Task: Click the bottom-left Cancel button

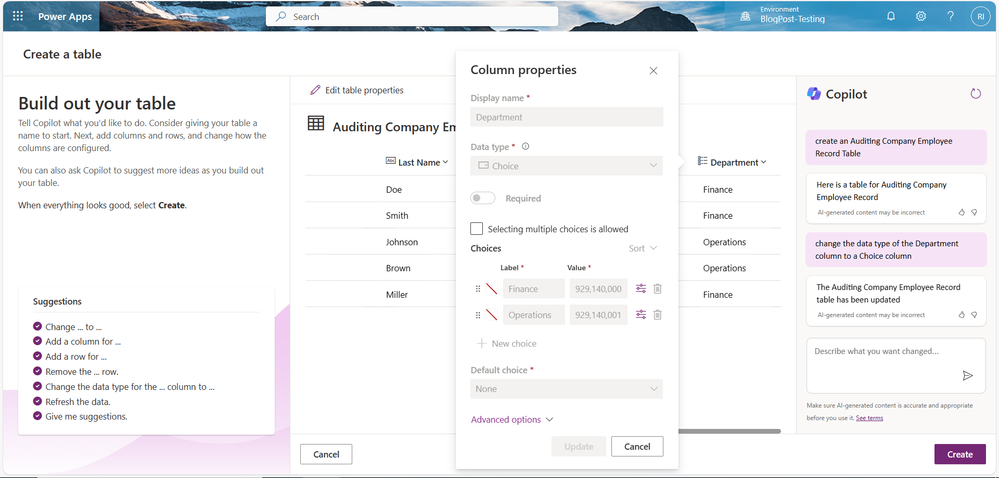Action: [x=326, y=454]
